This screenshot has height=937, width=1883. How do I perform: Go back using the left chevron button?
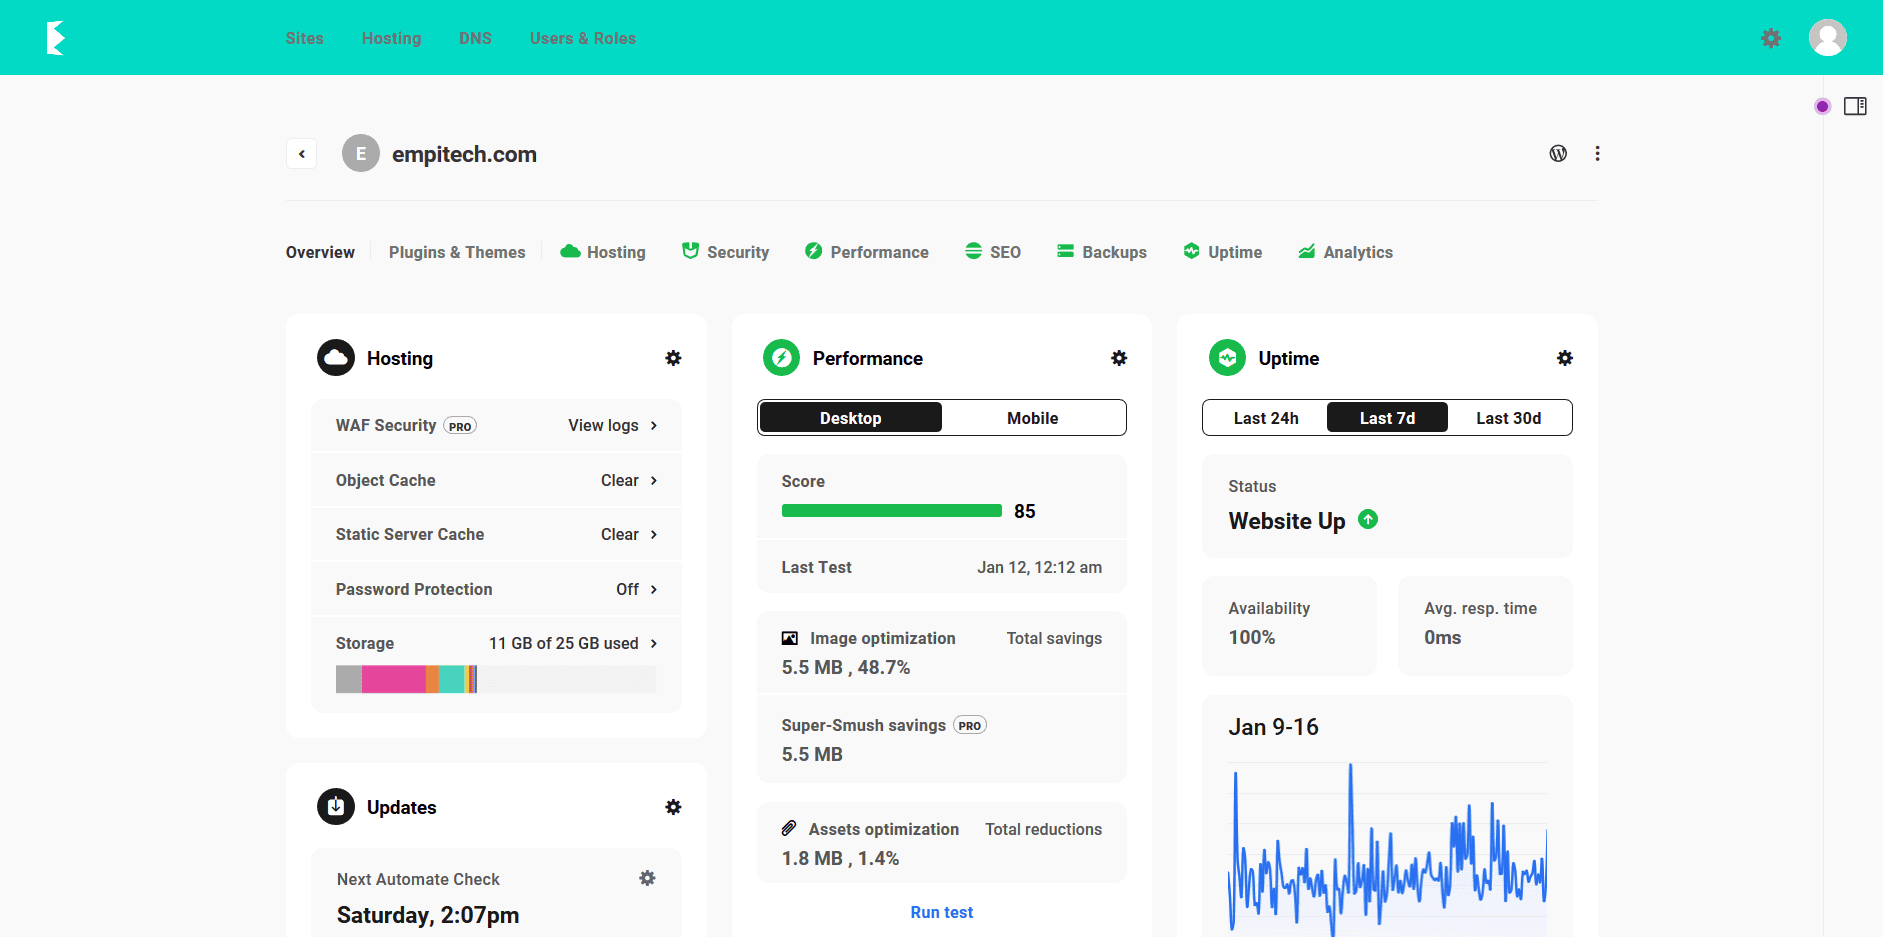pyautogui.click(x=301, y=154)
